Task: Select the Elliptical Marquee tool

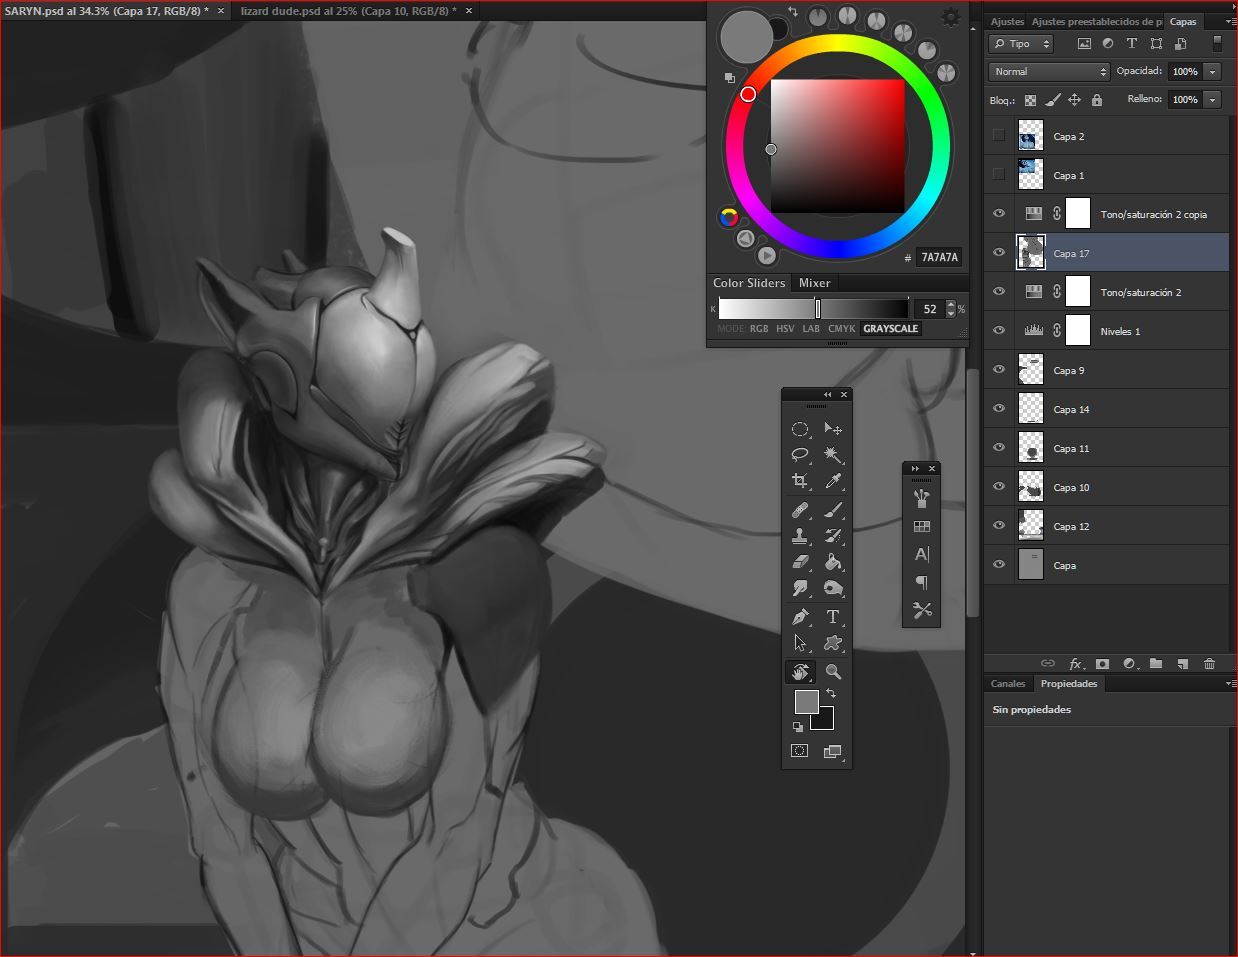Action: [800, 429]
